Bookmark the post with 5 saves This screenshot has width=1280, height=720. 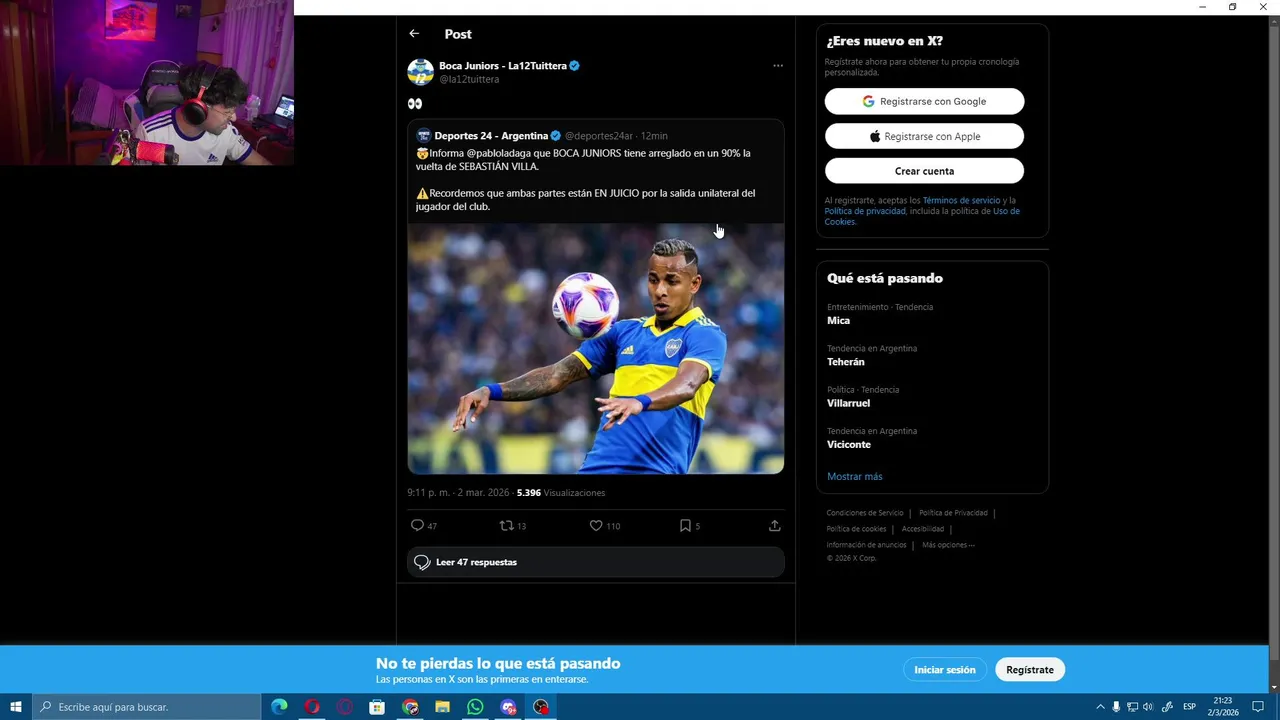685,526
